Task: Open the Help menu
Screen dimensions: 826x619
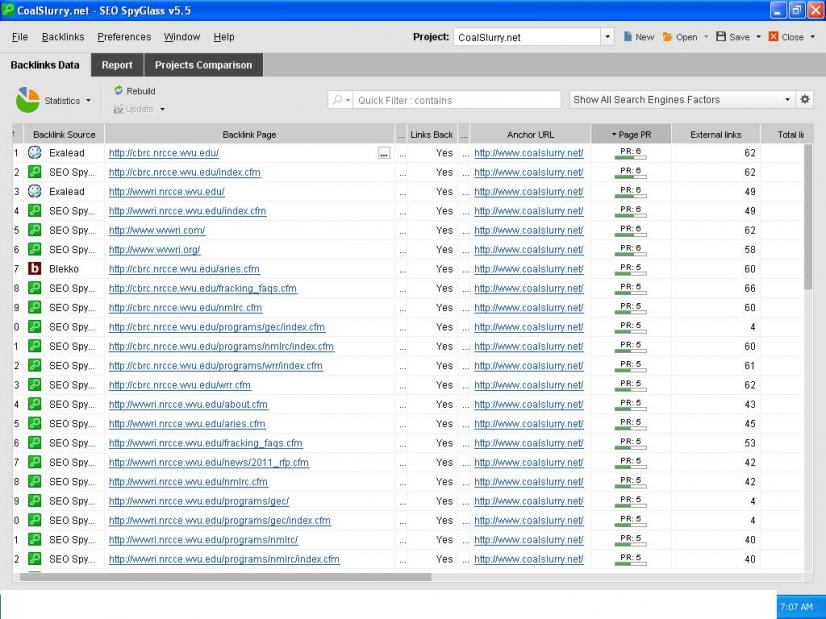Action: 224,37
